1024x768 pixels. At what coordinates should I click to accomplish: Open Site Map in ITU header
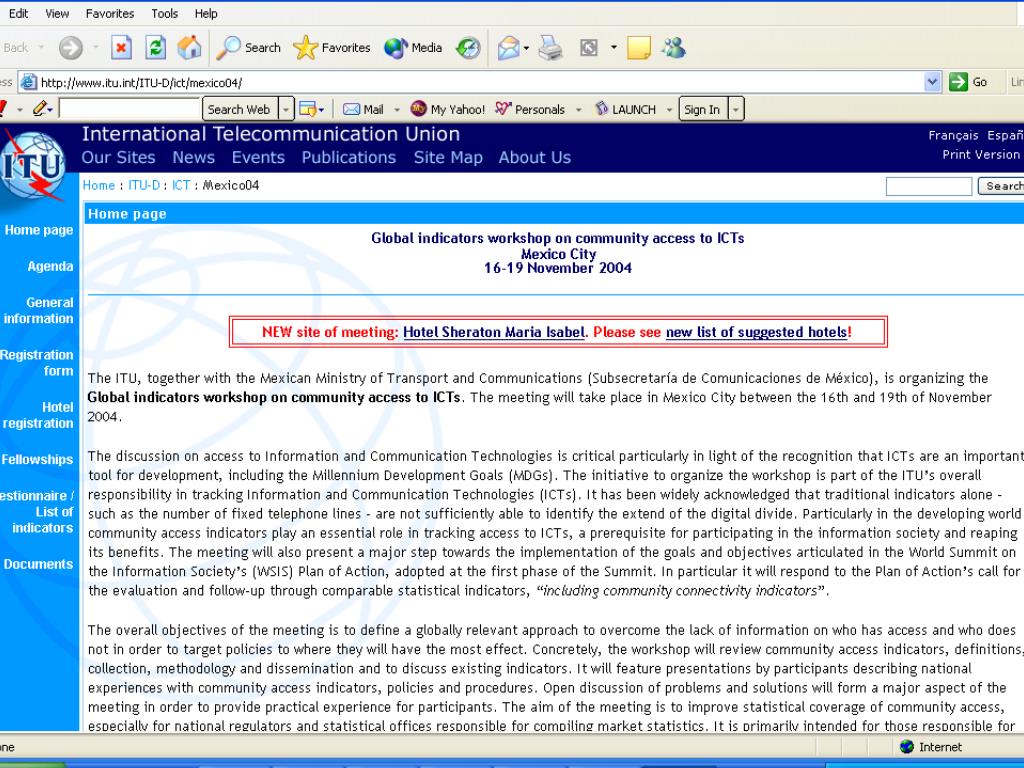pyautogui.click(x=448, y=157)
